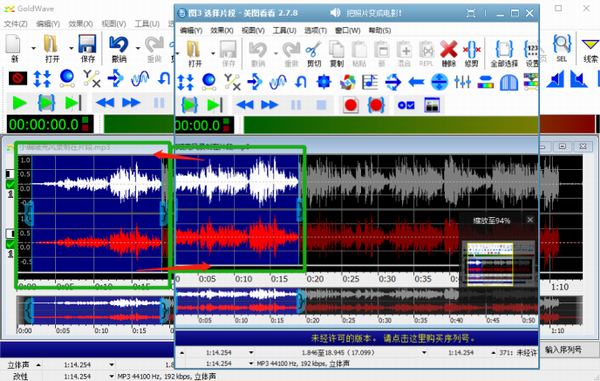600x381 pixels.
Task: Click the Select All braces icon
Action: point(504,49)
